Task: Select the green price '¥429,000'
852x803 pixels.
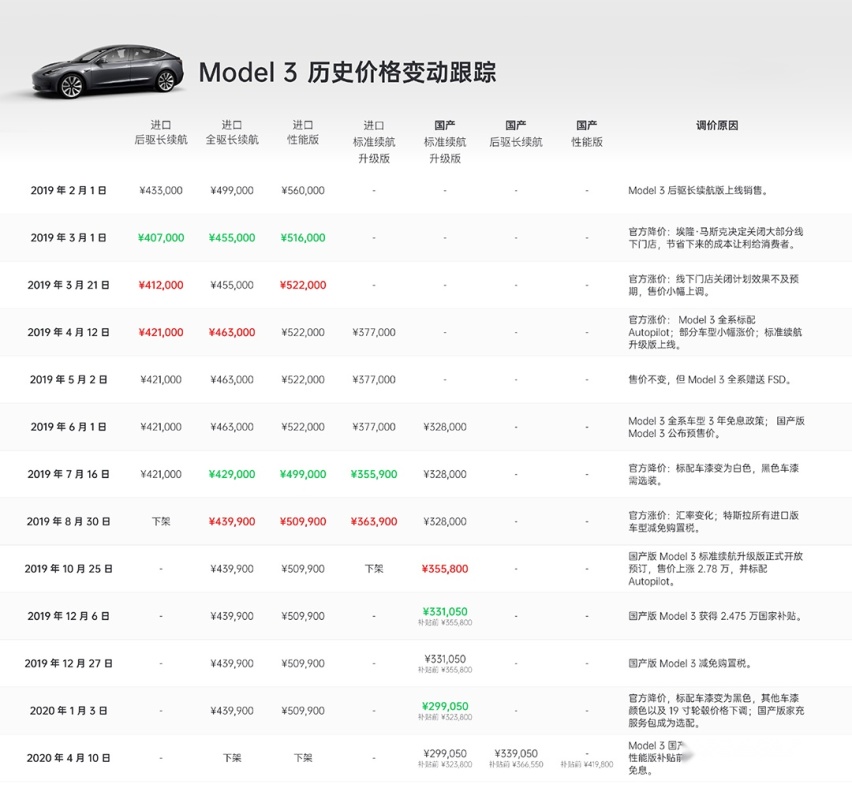Action: point(232,474)
